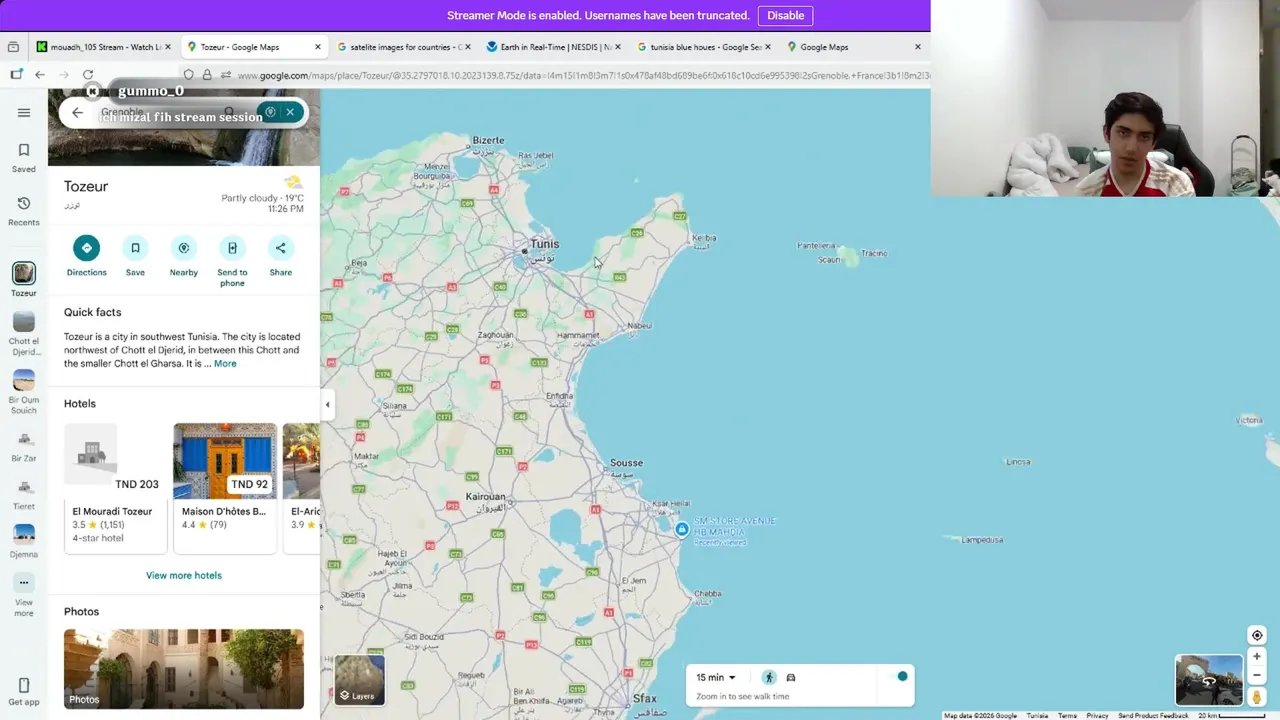The height and width of the screenshot is (720, 1280).
Task: Click the Sousse city label on map
Action: (x=626, y=463)
